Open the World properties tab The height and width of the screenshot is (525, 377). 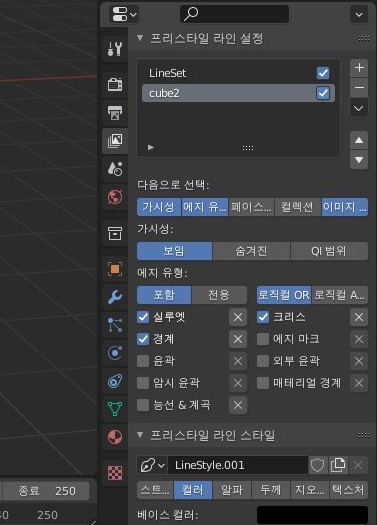coord(115,197)
